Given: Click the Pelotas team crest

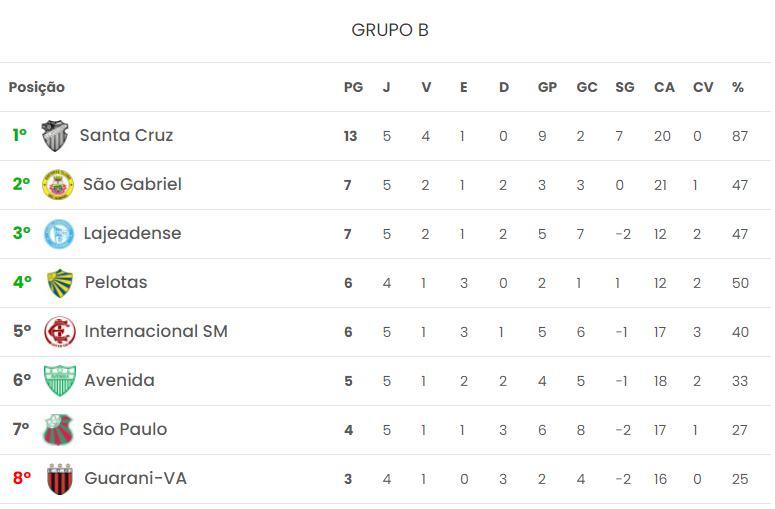Looking at the screenshot, I should coord(61,283).
